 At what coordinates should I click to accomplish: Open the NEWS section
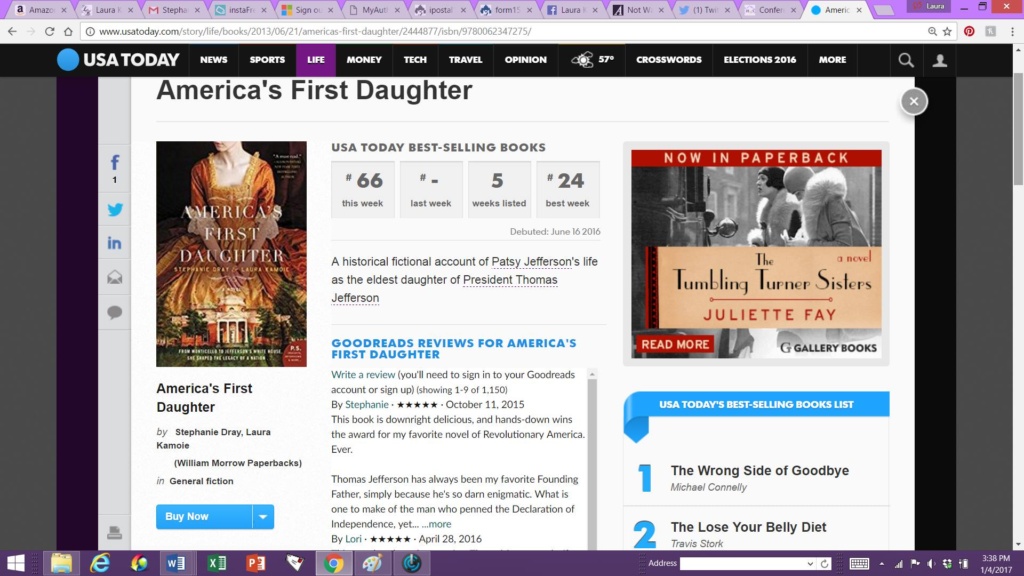coord(214,59)
